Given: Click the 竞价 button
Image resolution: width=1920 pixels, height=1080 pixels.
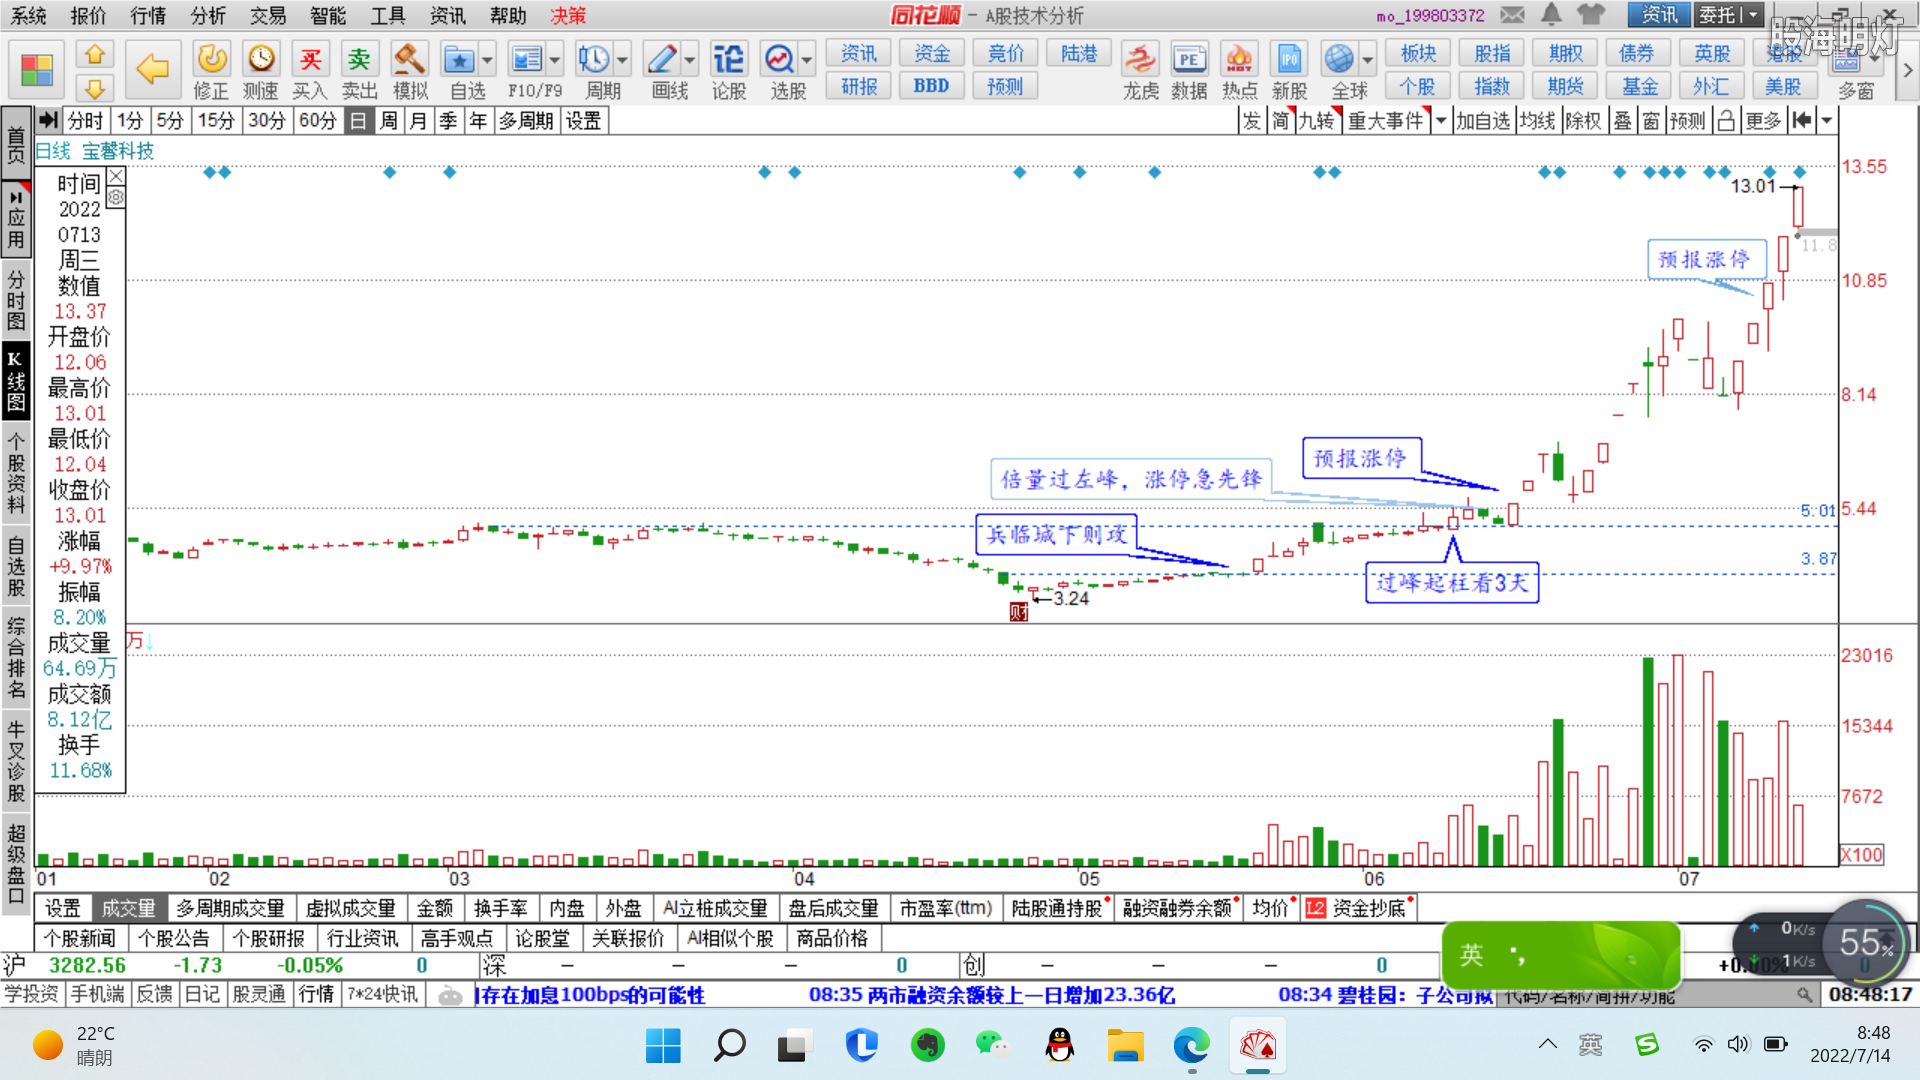Looking at the screenshot, I should point(1005,53).
